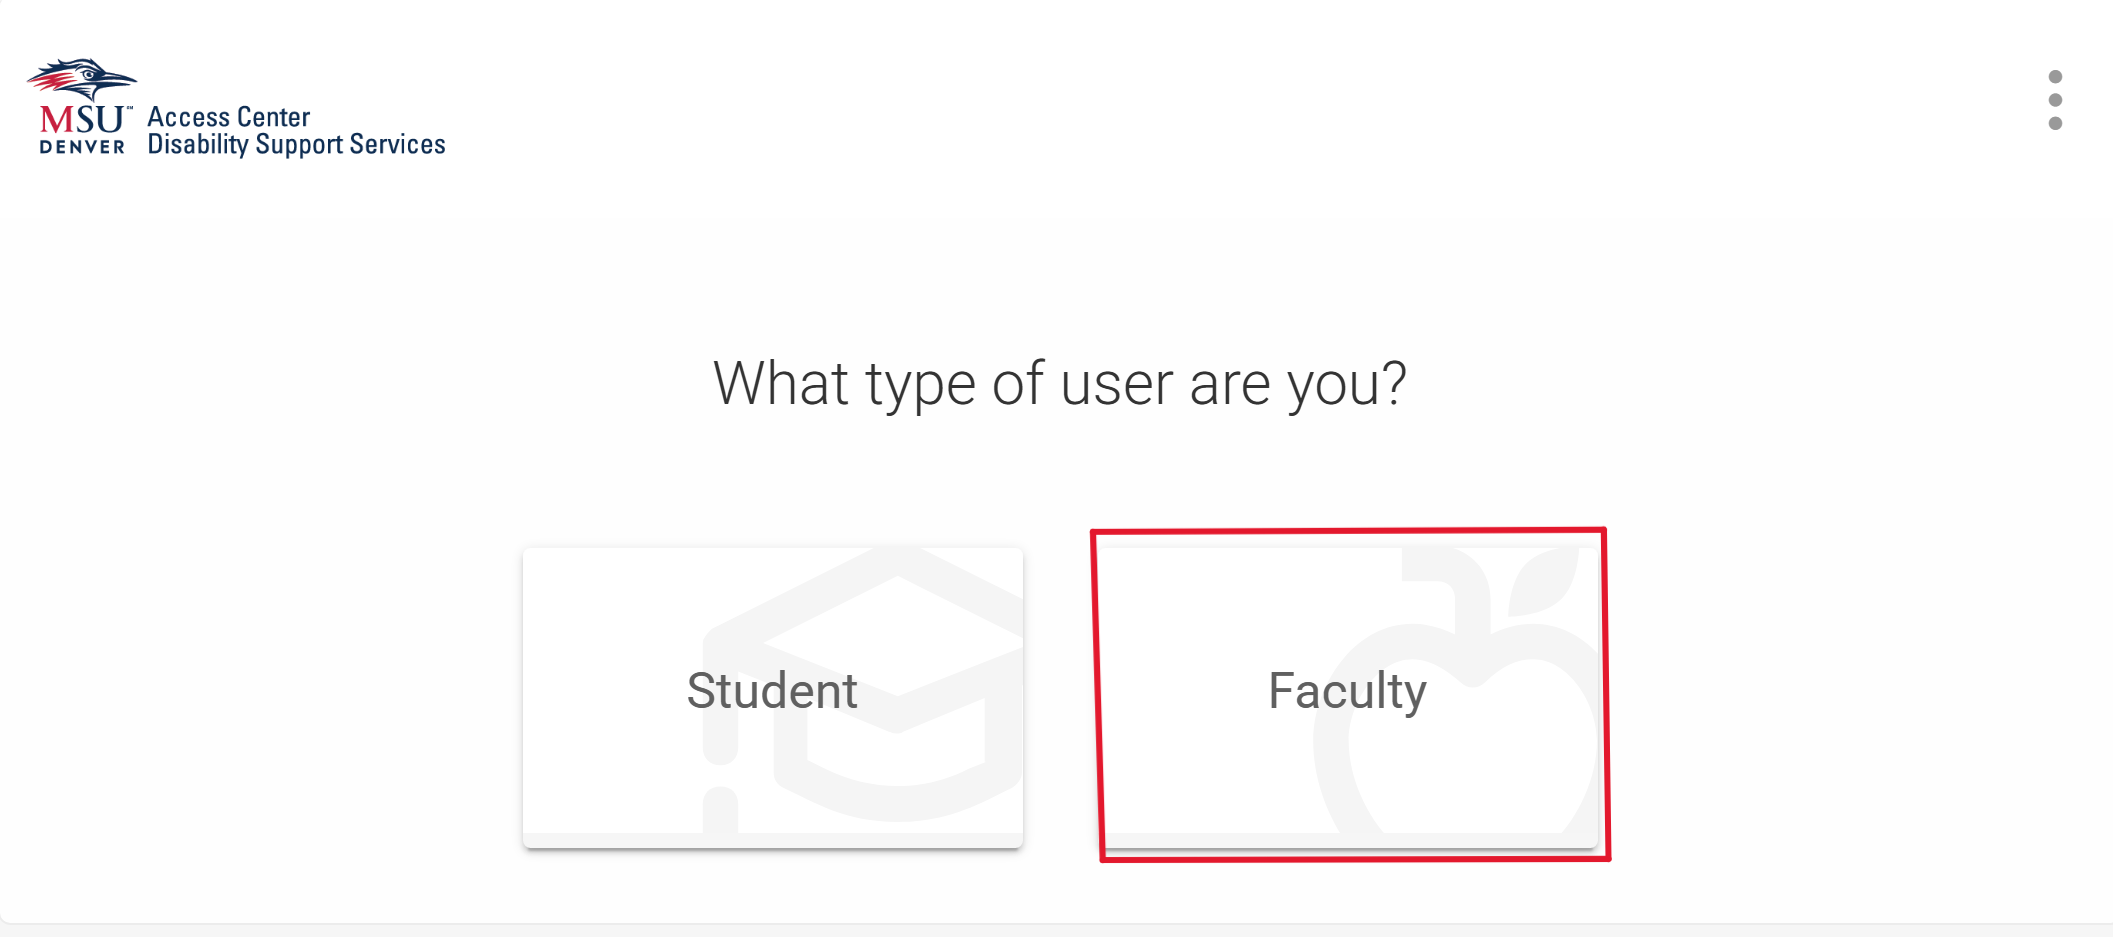Click the red MSU lettering in logo
The image size is (2113, 937).
pos(82,120)
